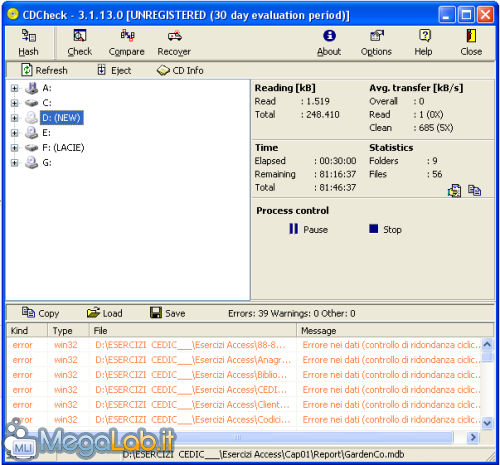
Task: Show CD Info
Action: click(x=180, y=70)
